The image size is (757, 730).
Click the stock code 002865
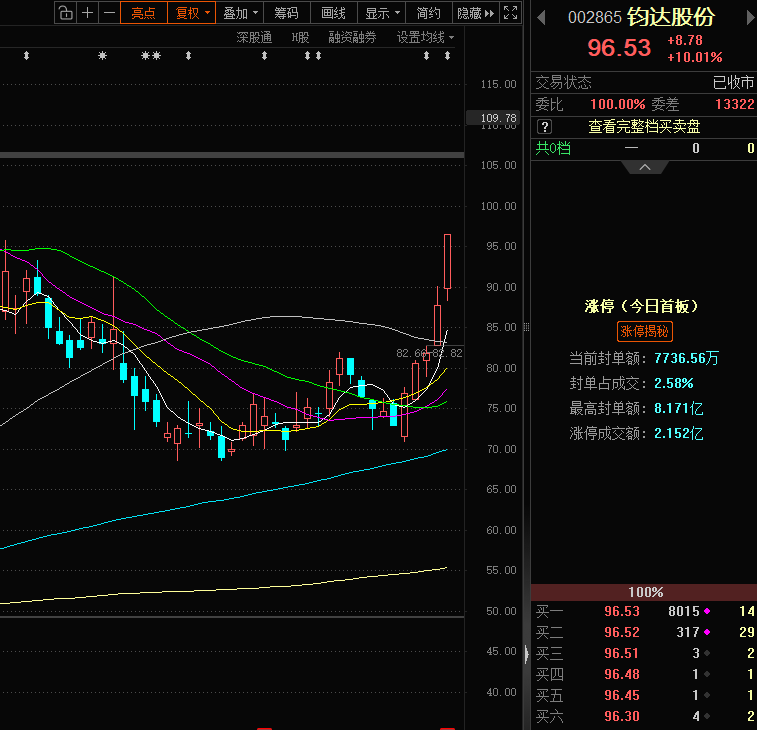coord(595,17)
